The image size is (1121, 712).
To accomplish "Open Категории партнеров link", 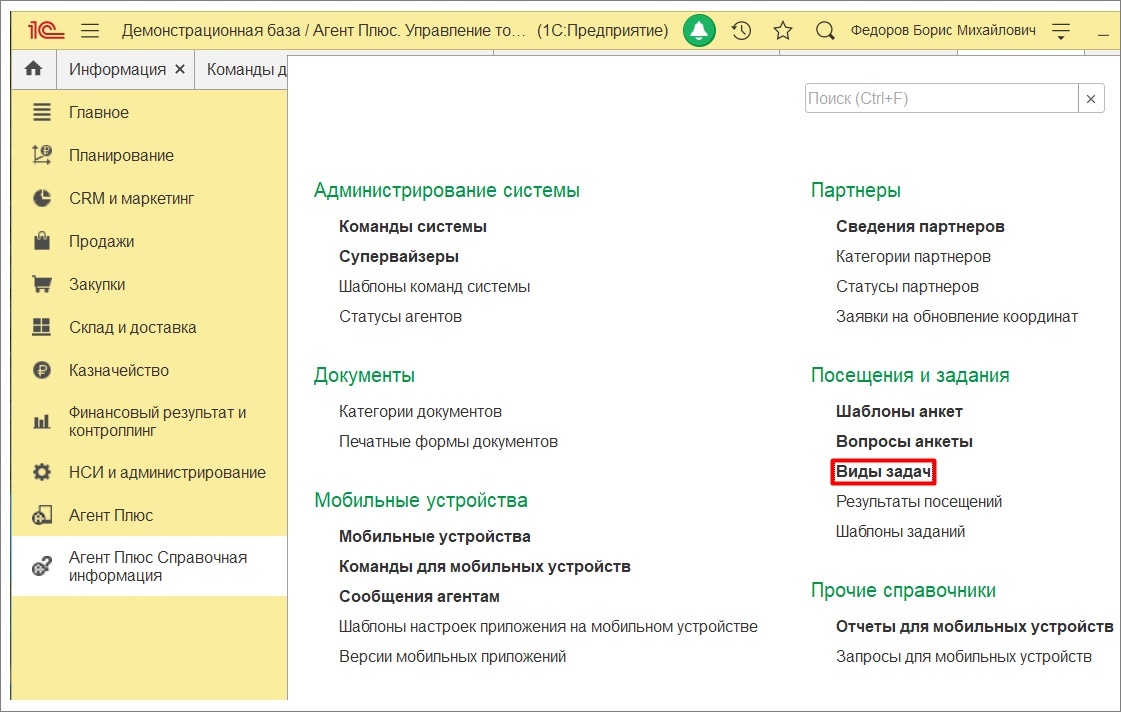I will point(913,257).
